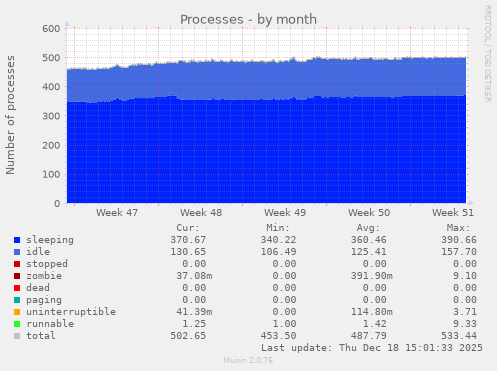
Task: Click total current value 502.65
Action: 188,336
